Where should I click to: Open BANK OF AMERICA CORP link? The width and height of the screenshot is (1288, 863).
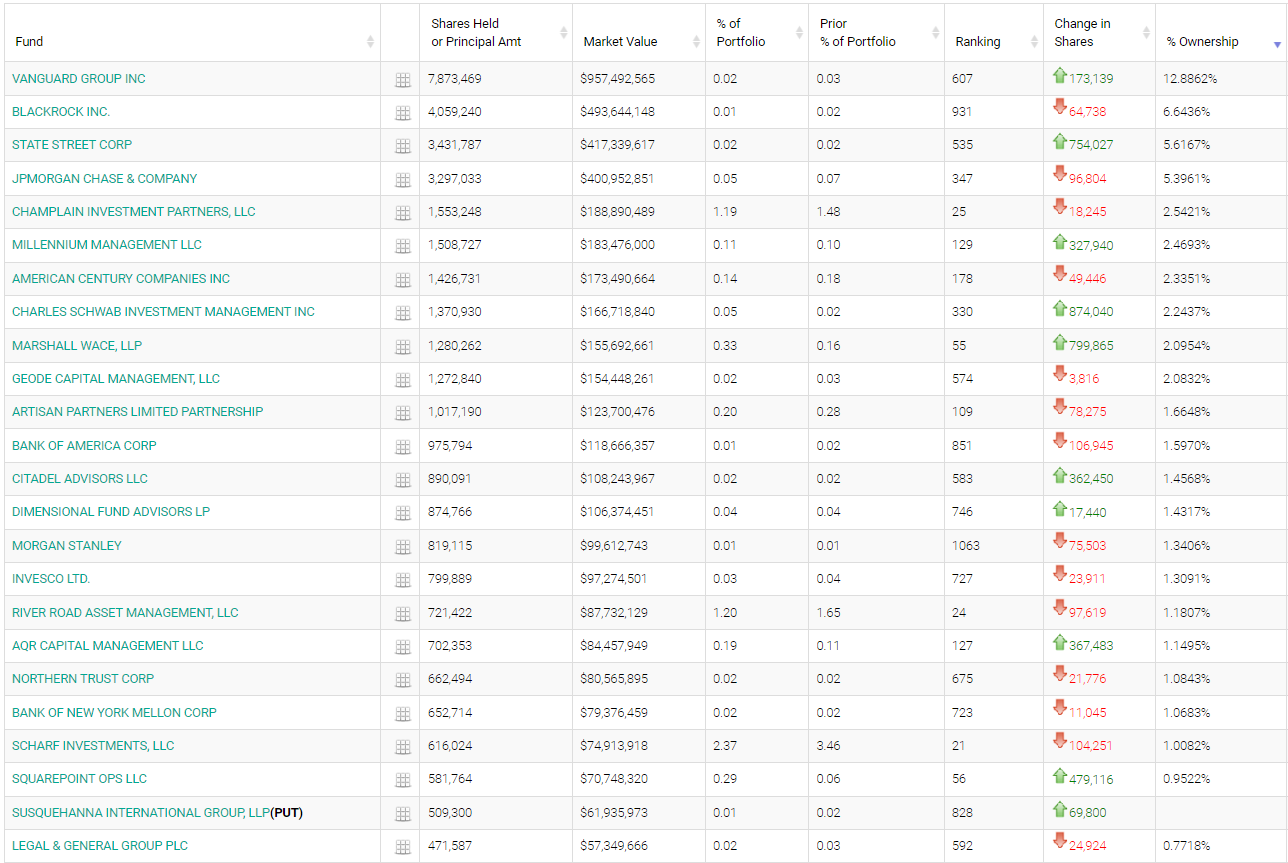coord(84,446)
